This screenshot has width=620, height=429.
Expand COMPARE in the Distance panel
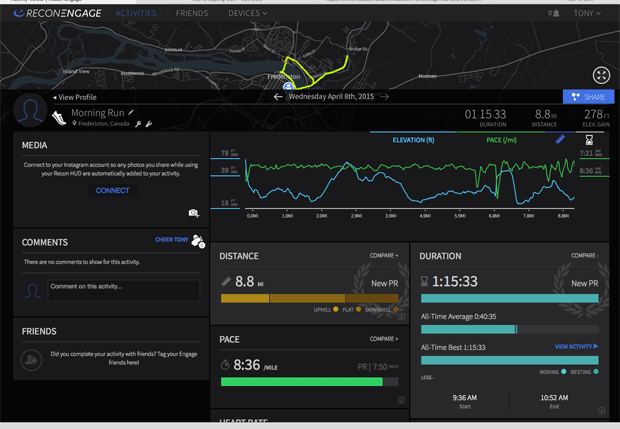[383, 256]
